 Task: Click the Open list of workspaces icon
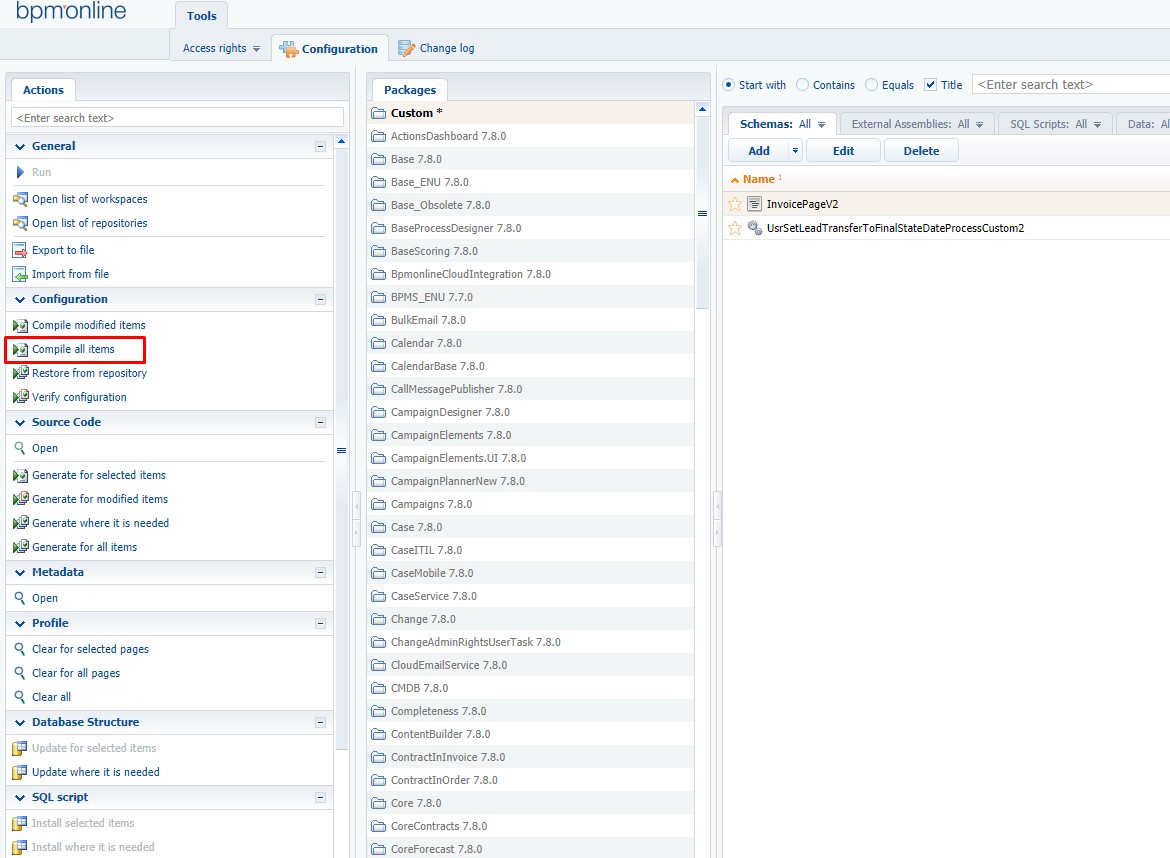click(x=20, y=199)
